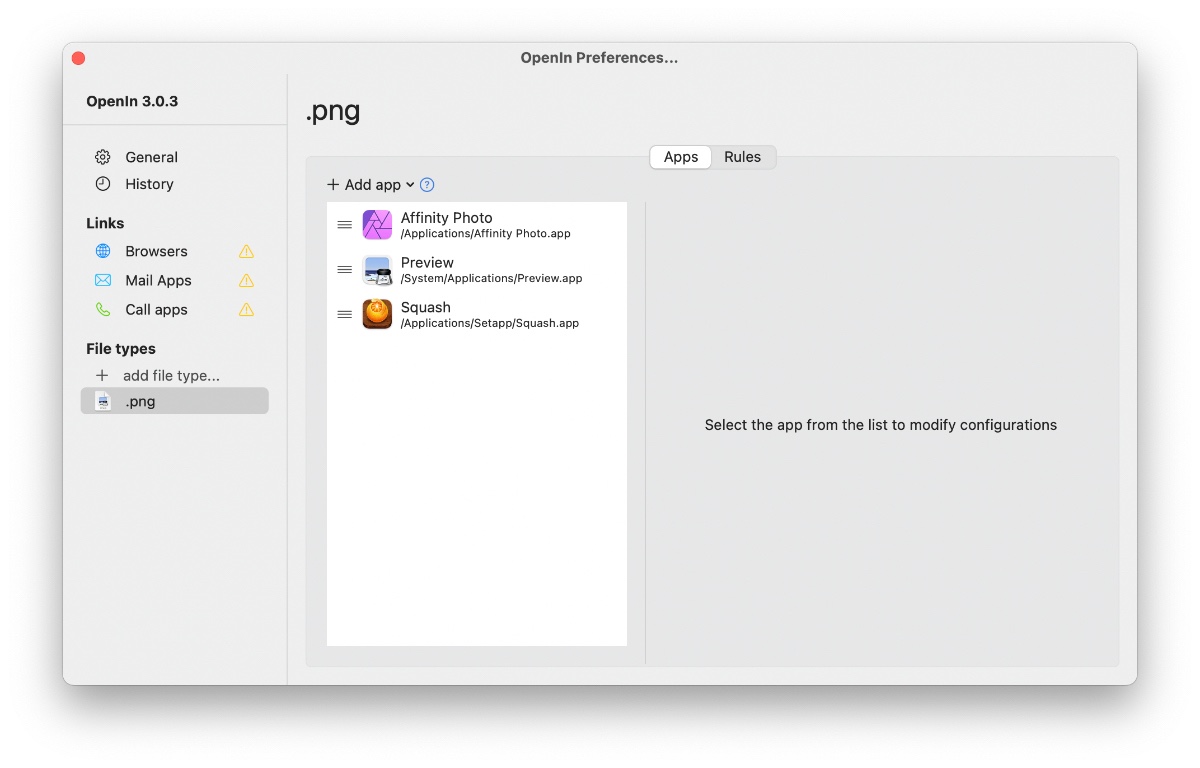Select Call apps in the sidebar
This screenshot has width=1200, height=768.
pos(156,309)
